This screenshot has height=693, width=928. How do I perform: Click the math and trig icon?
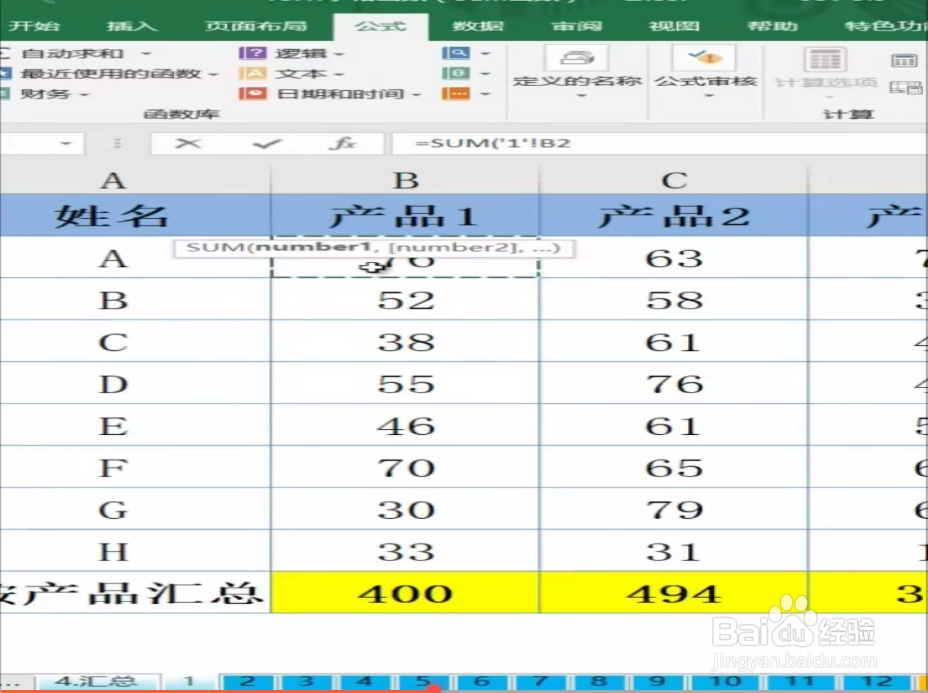coord(456,73)
